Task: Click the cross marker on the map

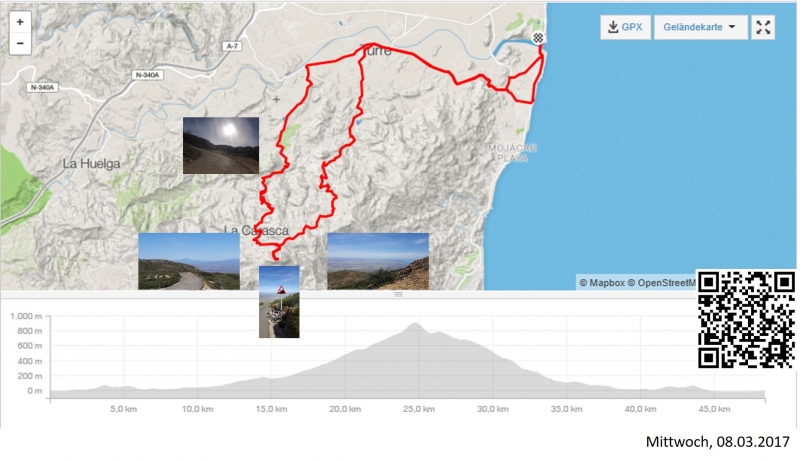Action: pos(276,99)
